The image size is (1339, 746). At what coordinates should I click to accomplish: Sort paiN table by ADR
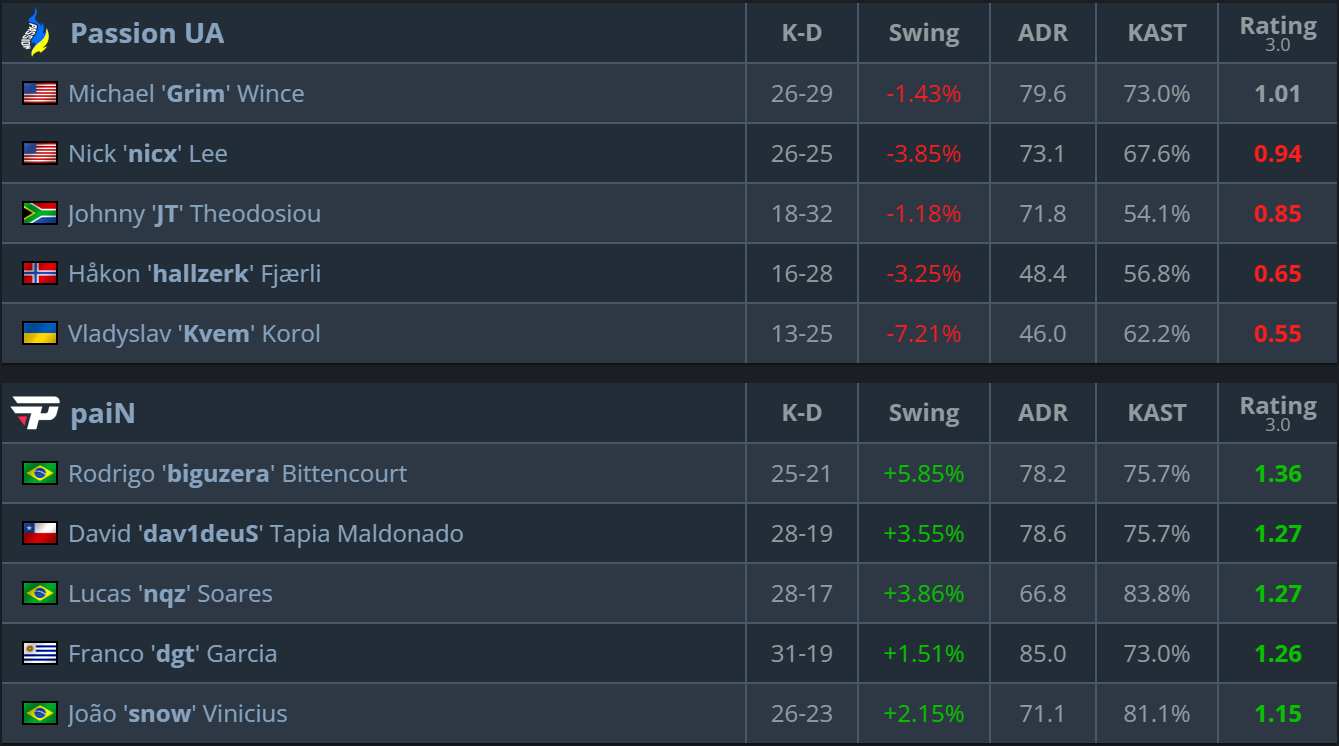click(1042, 413)
